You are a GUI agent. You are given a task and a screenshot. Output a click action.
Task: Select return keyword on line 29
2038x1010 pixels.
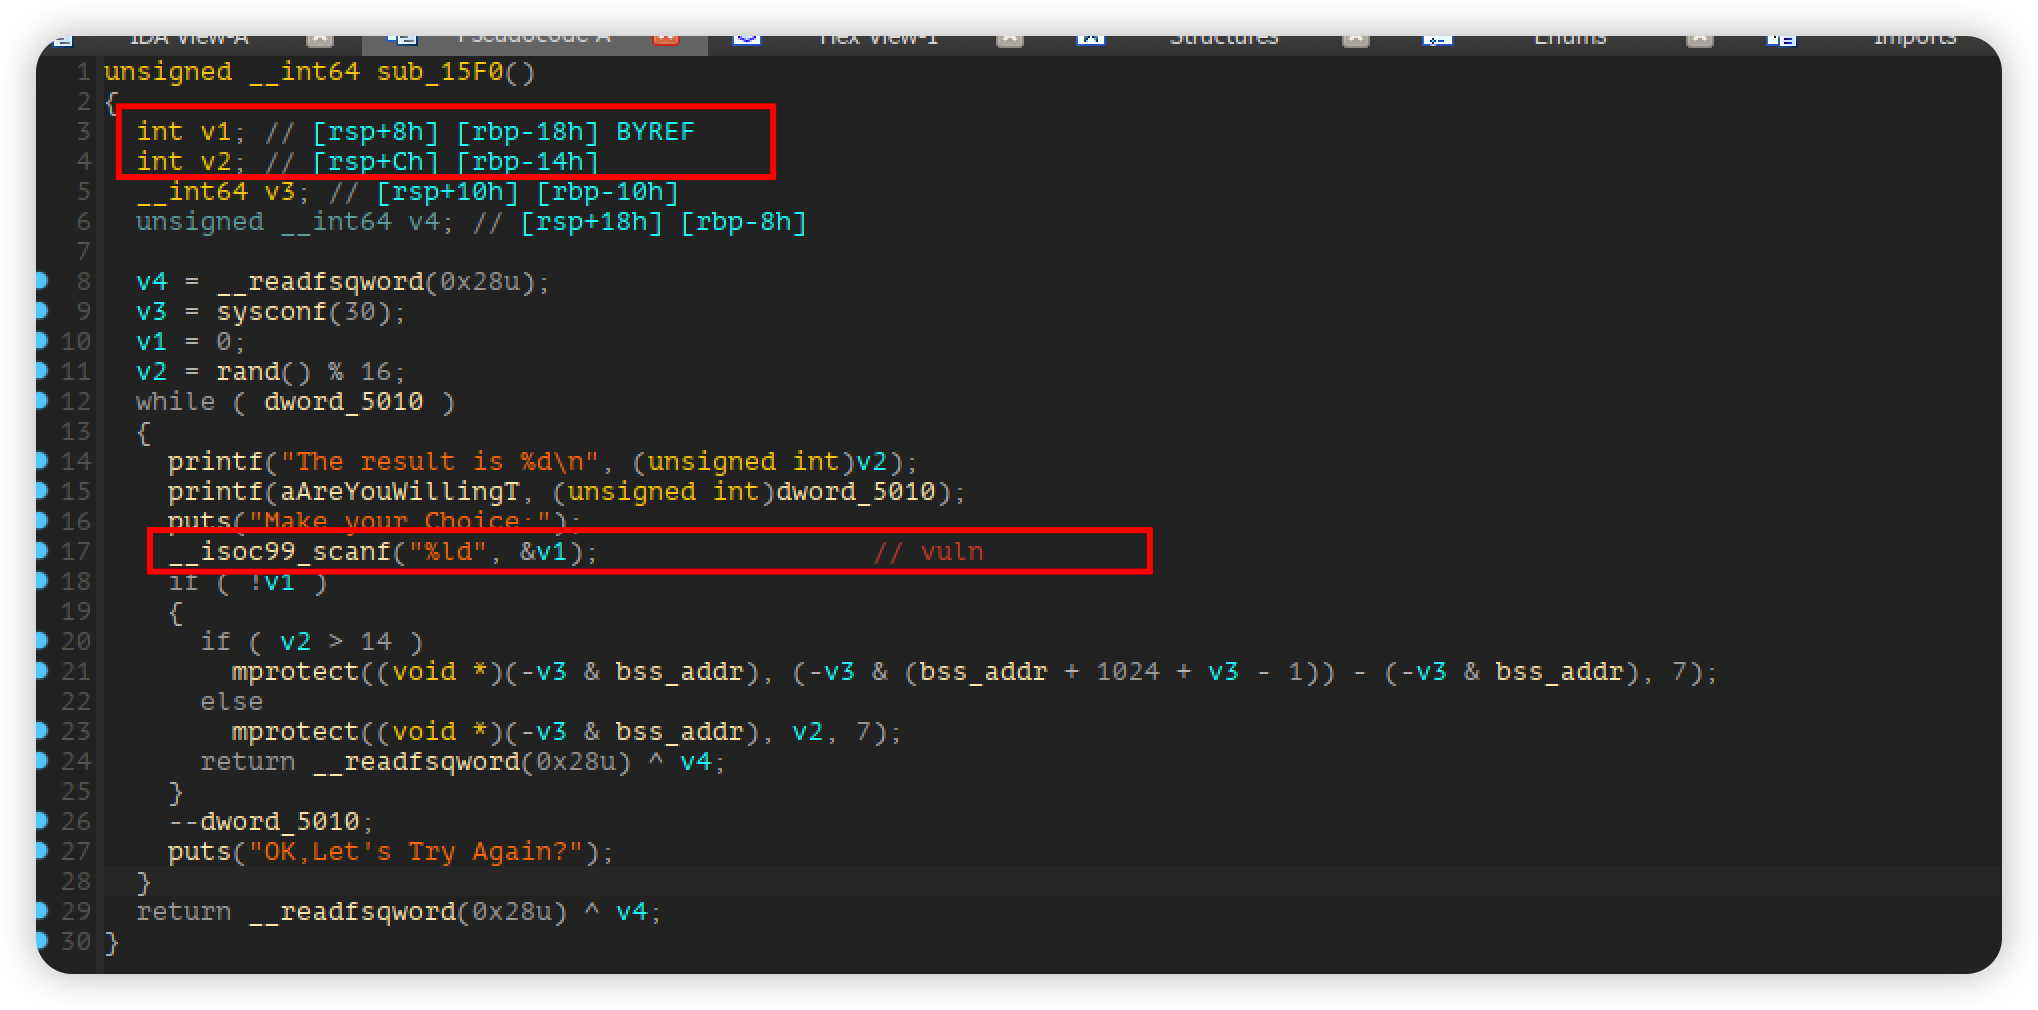[x=184, y=912]
